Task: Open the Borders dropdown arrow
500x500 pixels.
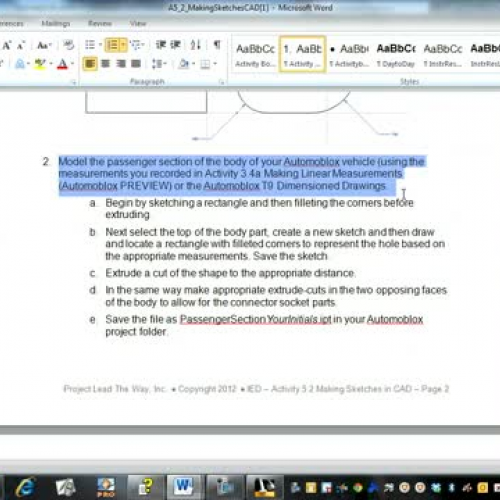Action: 215,63
